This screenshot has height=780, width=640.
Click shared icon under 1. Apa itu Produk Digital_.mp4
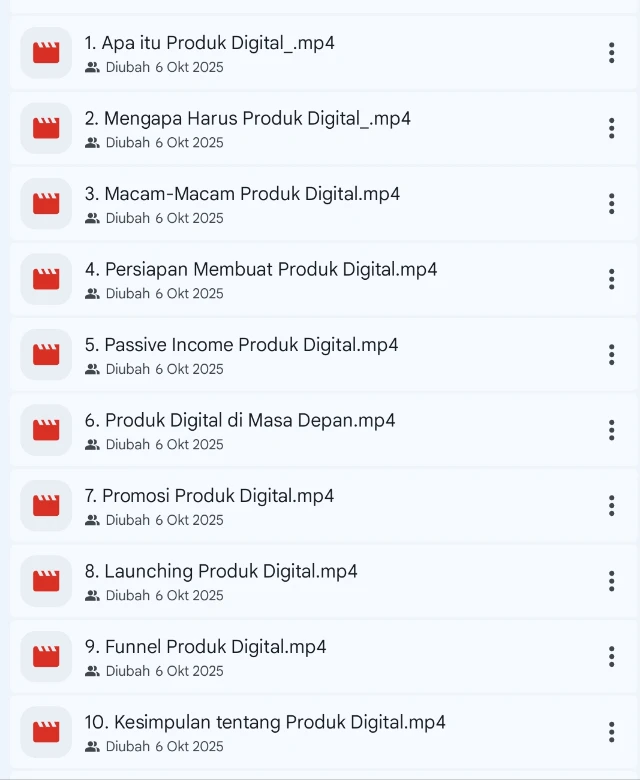click(x=92, y=67)
